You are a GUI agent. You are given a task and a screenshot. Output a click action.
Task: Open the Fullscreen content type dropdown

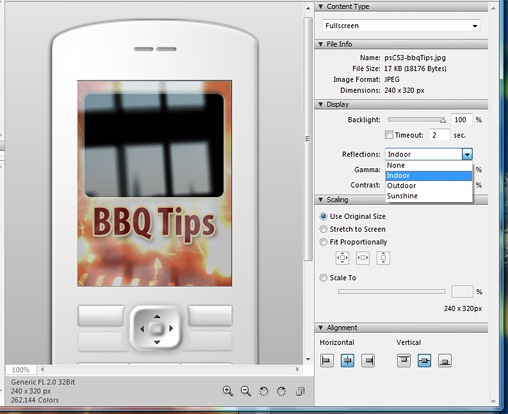point(401,26)
